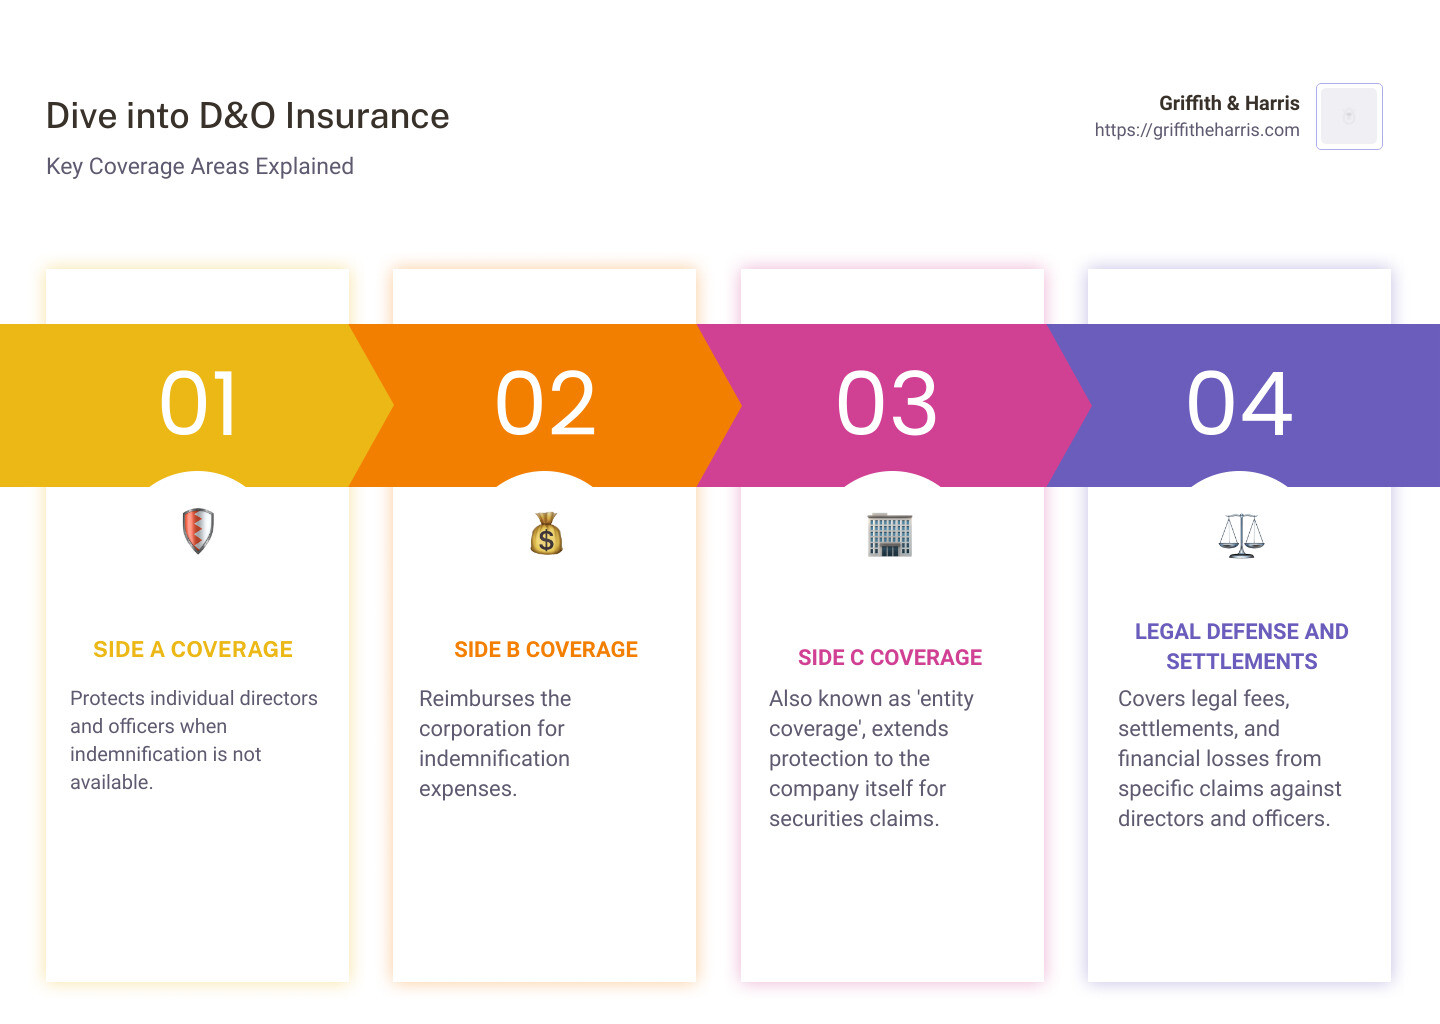Select the SIDE B COVERAGE heading
The width and height of the screenshot is (1440, 1024).
pos(546,649)
